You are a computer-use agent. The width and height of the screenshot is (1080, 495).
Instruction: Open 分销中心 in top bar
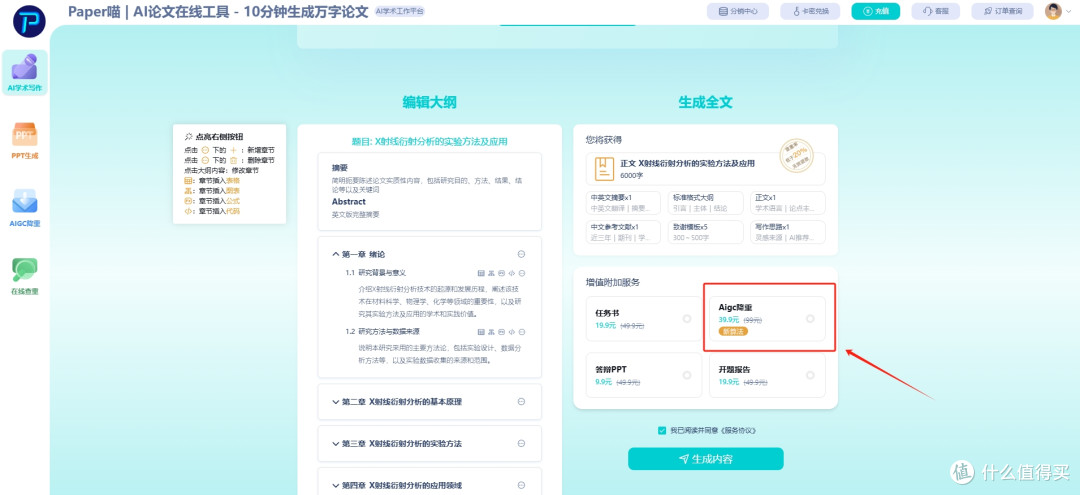(738, 11)
